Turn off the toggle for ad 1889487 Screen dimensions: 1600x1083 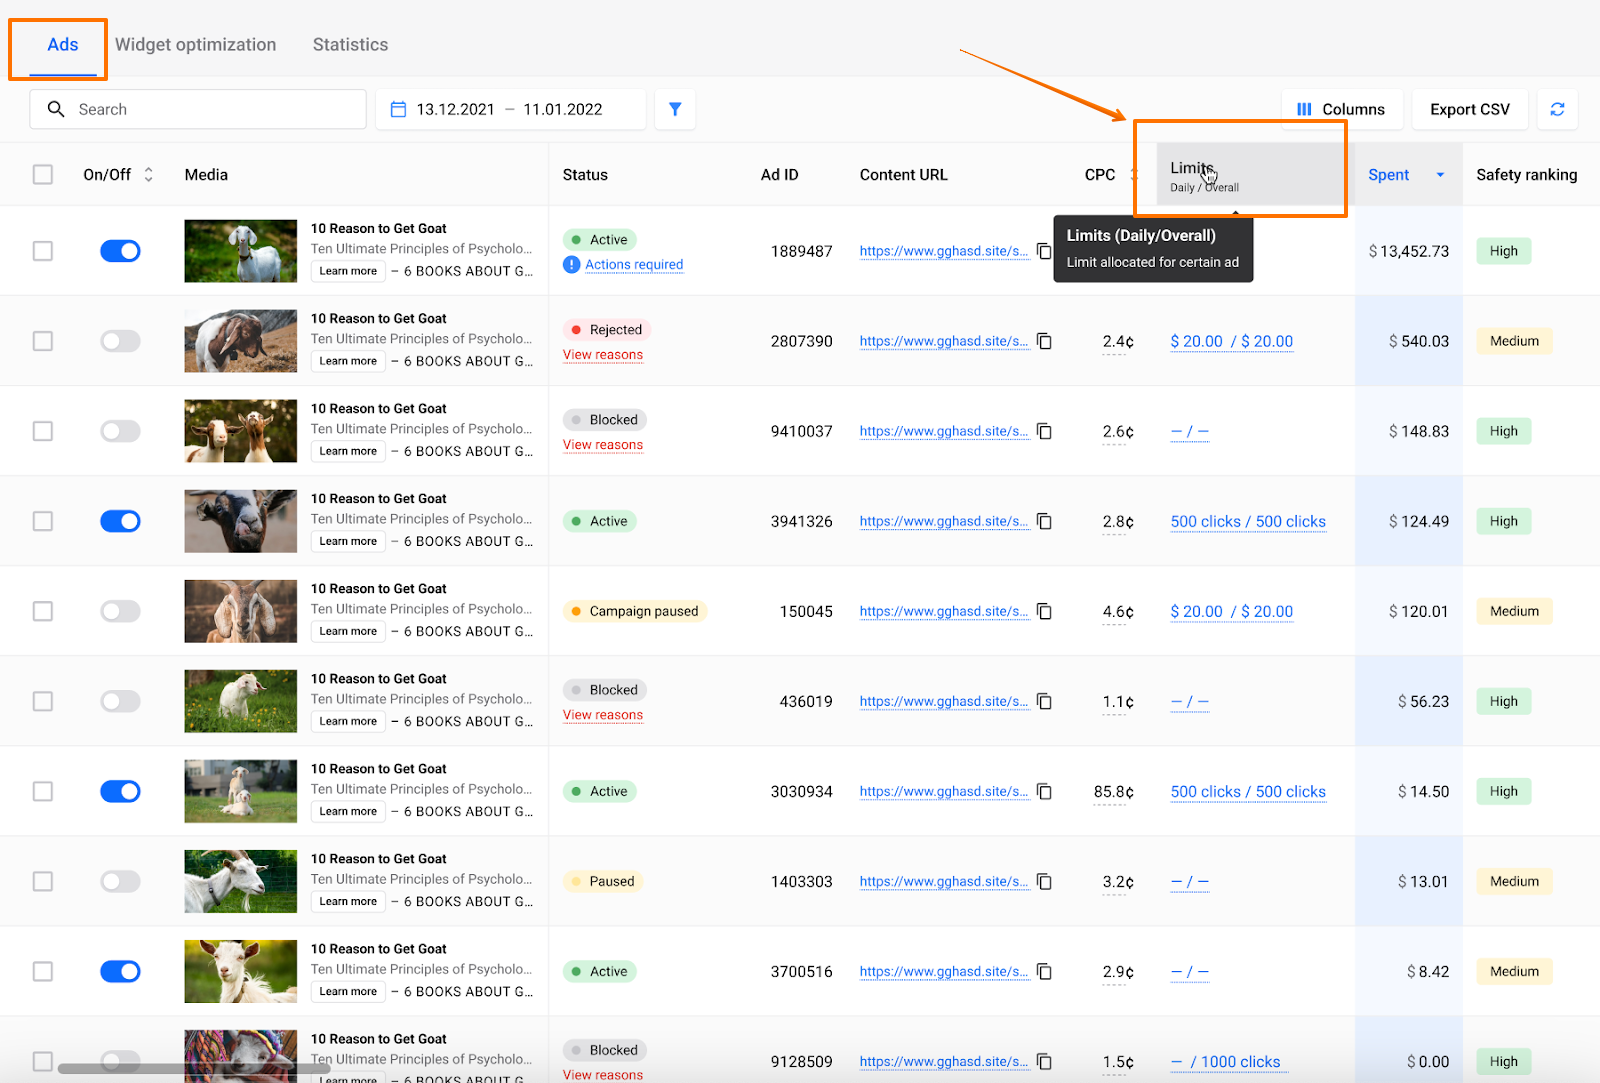(x=120, y=251)
